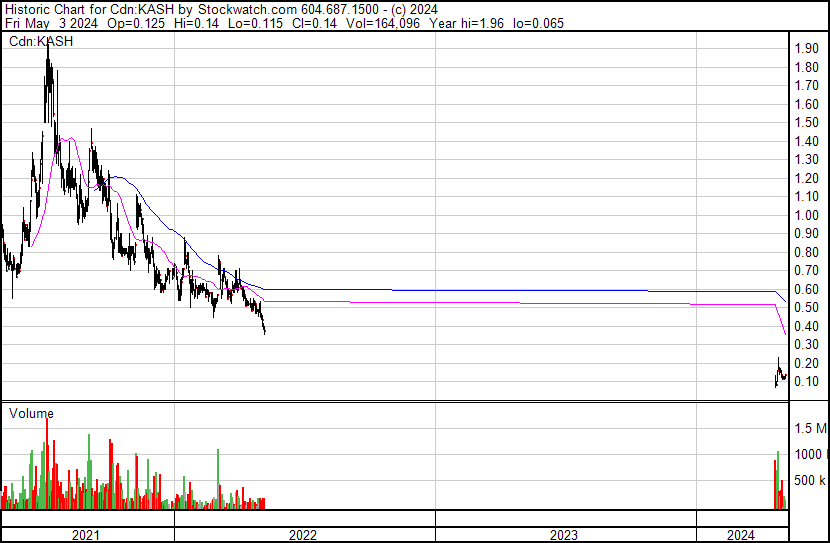Screen dimensions: 830x543
Task: Click the 2021 price peak near 1.90
Action: (x=48, y=55)
